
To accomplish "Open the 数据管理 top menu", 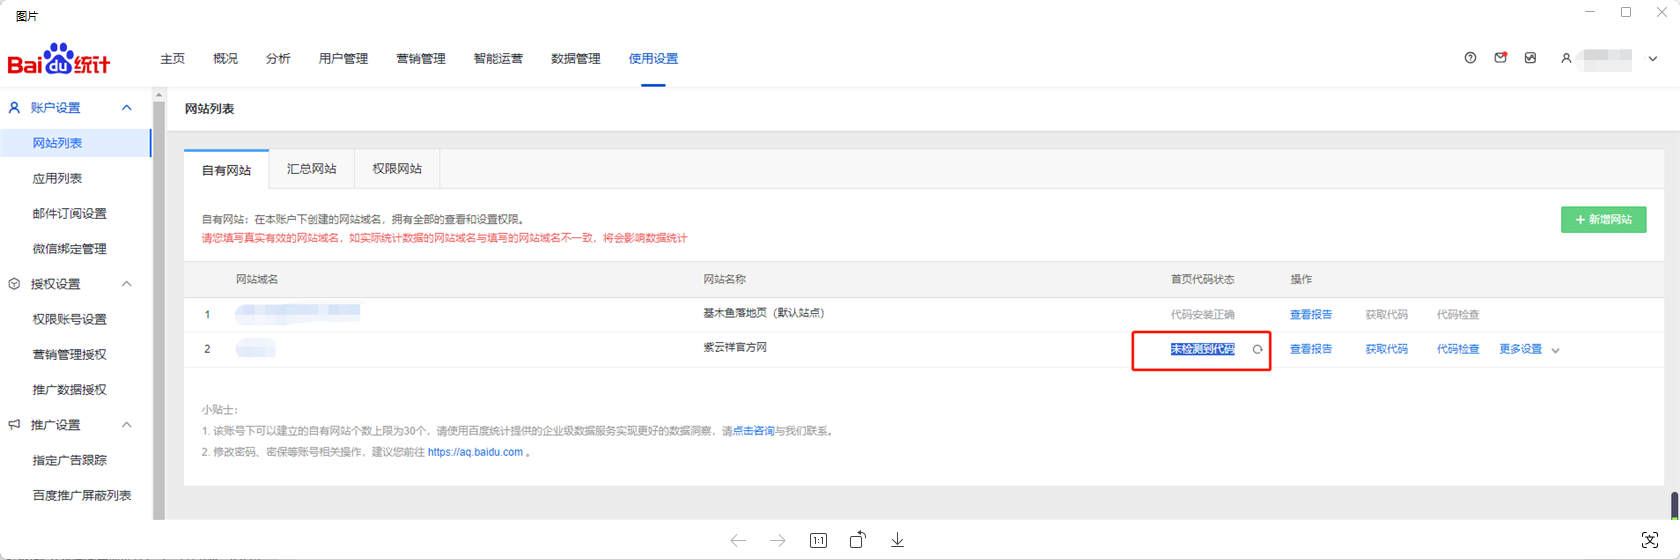I will coord(575,59).
